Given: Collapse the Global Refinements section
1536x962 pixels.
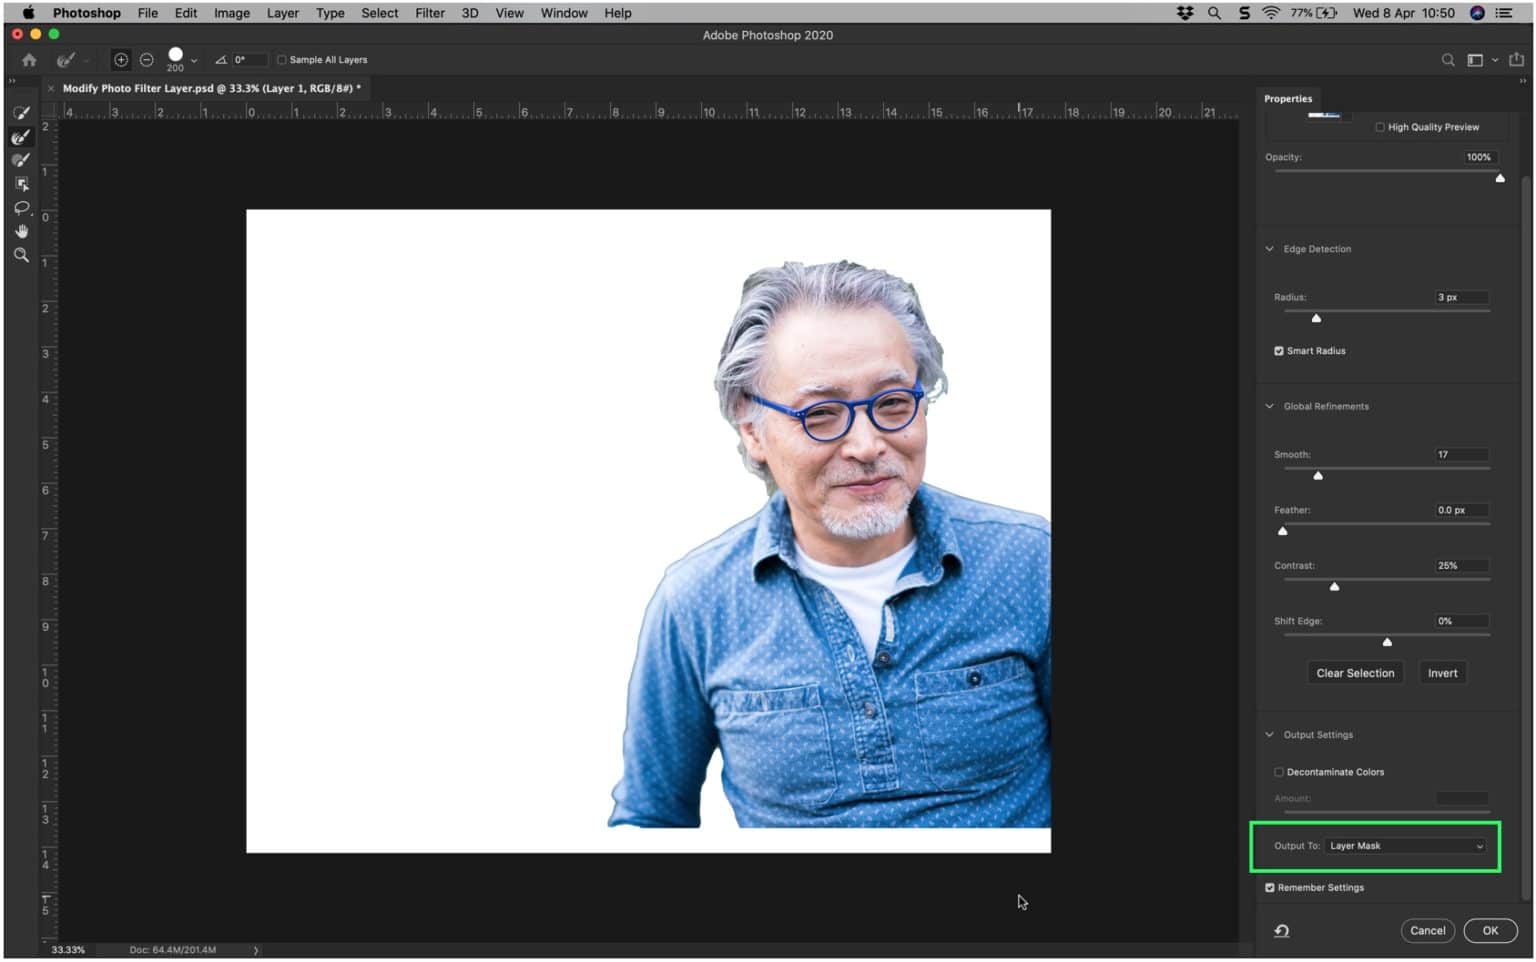Looking at the screenshot, I should [x=1269, y=406].
